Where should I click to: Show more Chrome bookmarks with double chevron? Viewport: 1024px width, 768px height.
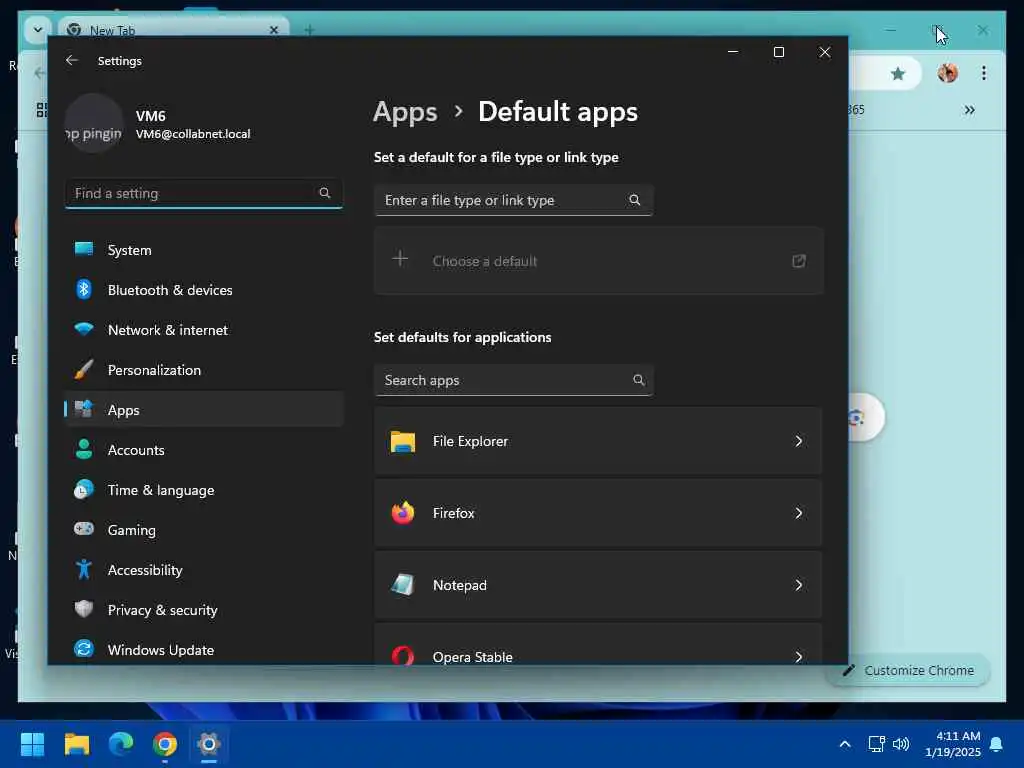[970, 110]
